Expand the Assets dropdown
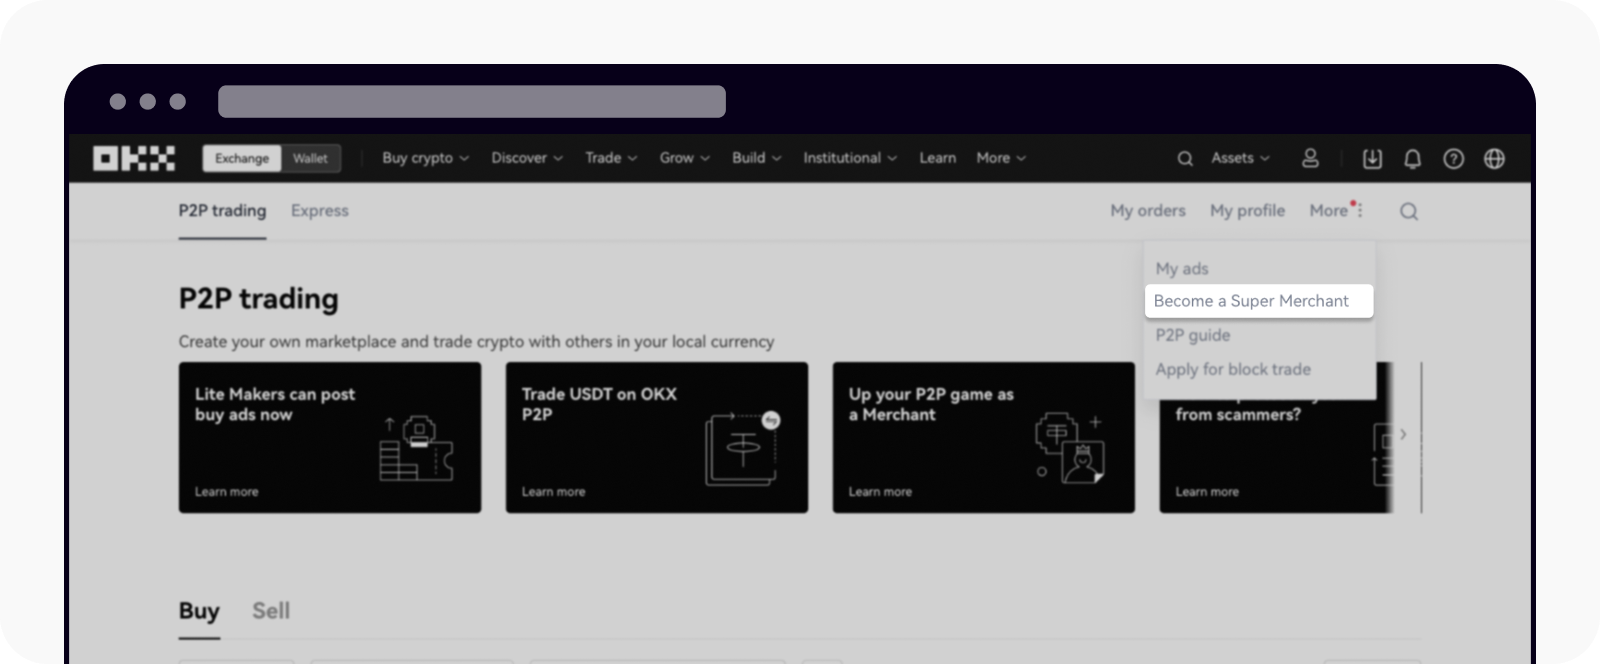Screen dimensions: 1600x664 pos(1240,158)
